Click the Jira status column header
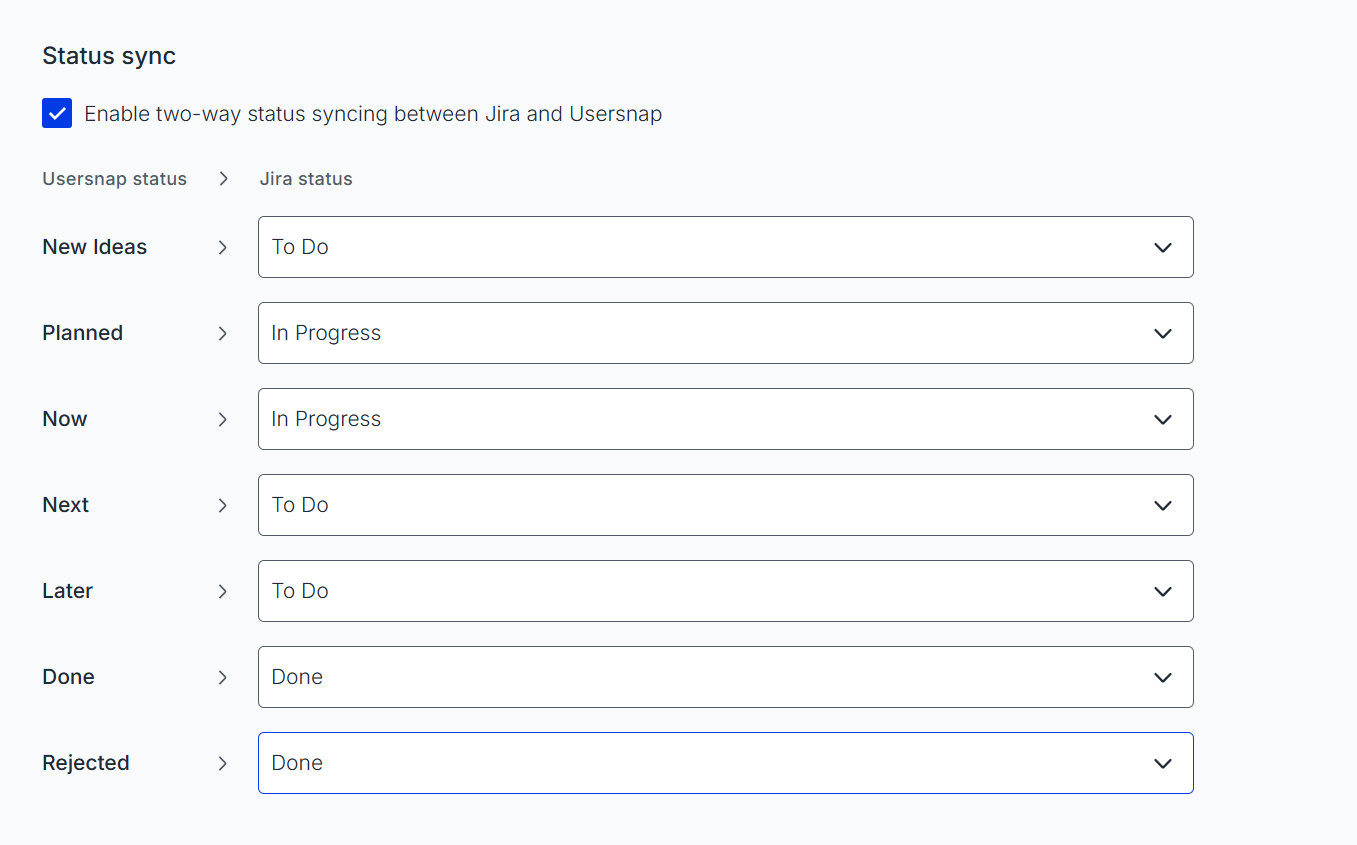 [306, 179]
